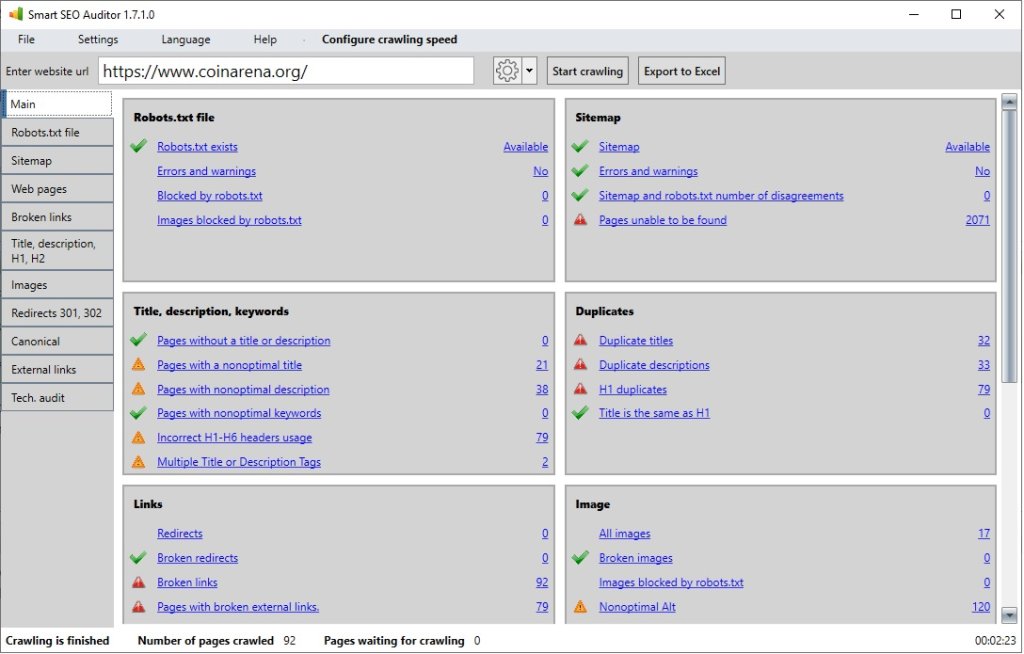Open the Settings menu
1024x654 pixels.
pos(98,40)
